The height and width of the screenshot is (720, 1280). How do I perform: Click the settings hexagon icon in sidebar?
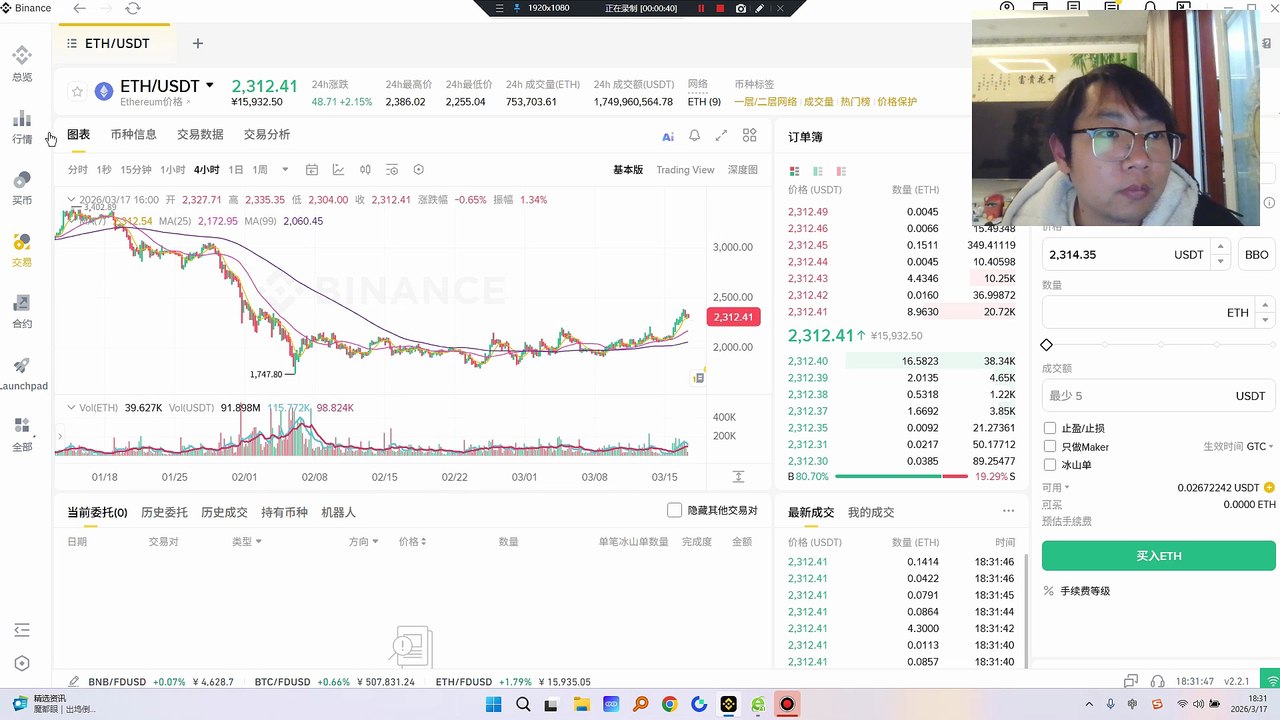[x=22, y=663]
